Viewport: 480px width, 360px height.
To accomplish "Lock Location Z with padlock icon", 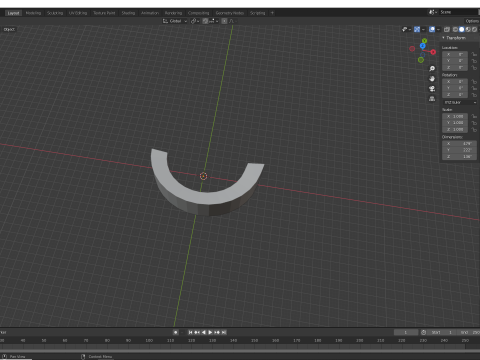I will click(474, 68).
